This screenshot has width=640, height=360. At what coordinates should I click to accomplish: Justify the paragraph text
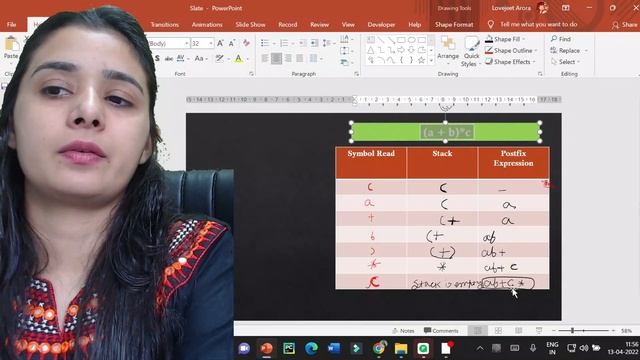(x=300, y=59)
